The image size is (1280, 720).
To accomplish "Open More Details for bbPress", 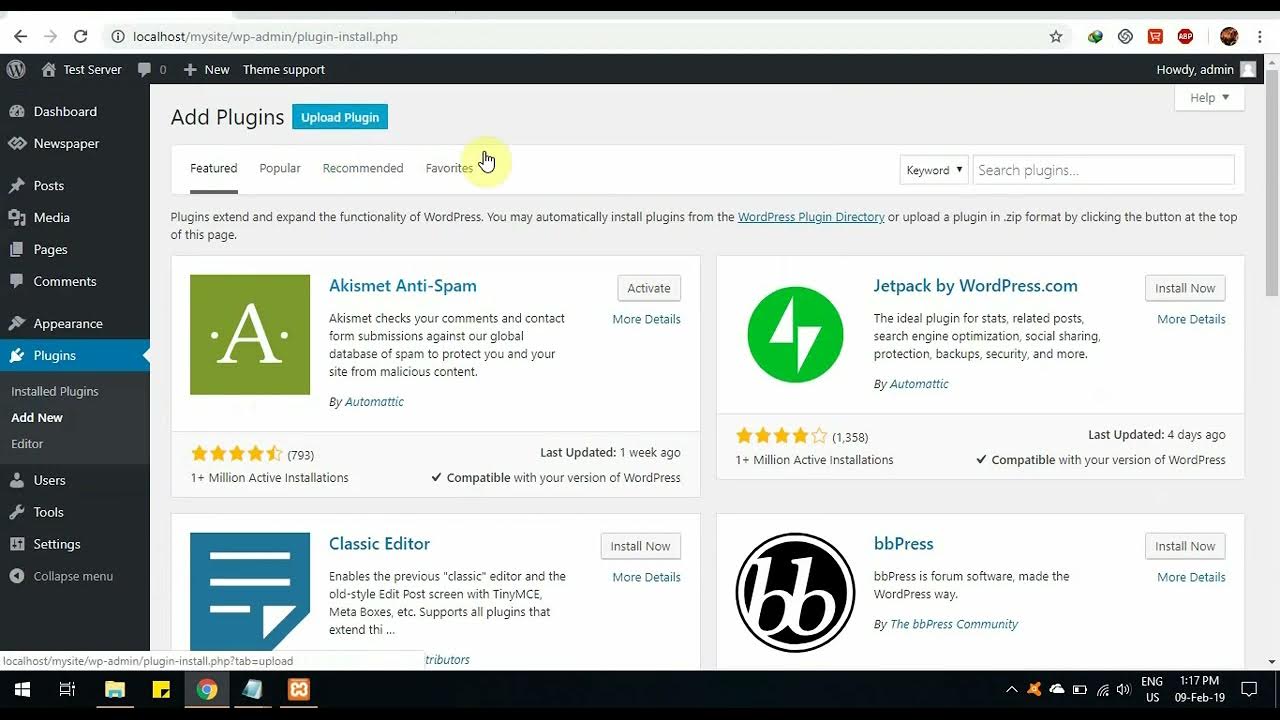I will (x=1191, y=577).
